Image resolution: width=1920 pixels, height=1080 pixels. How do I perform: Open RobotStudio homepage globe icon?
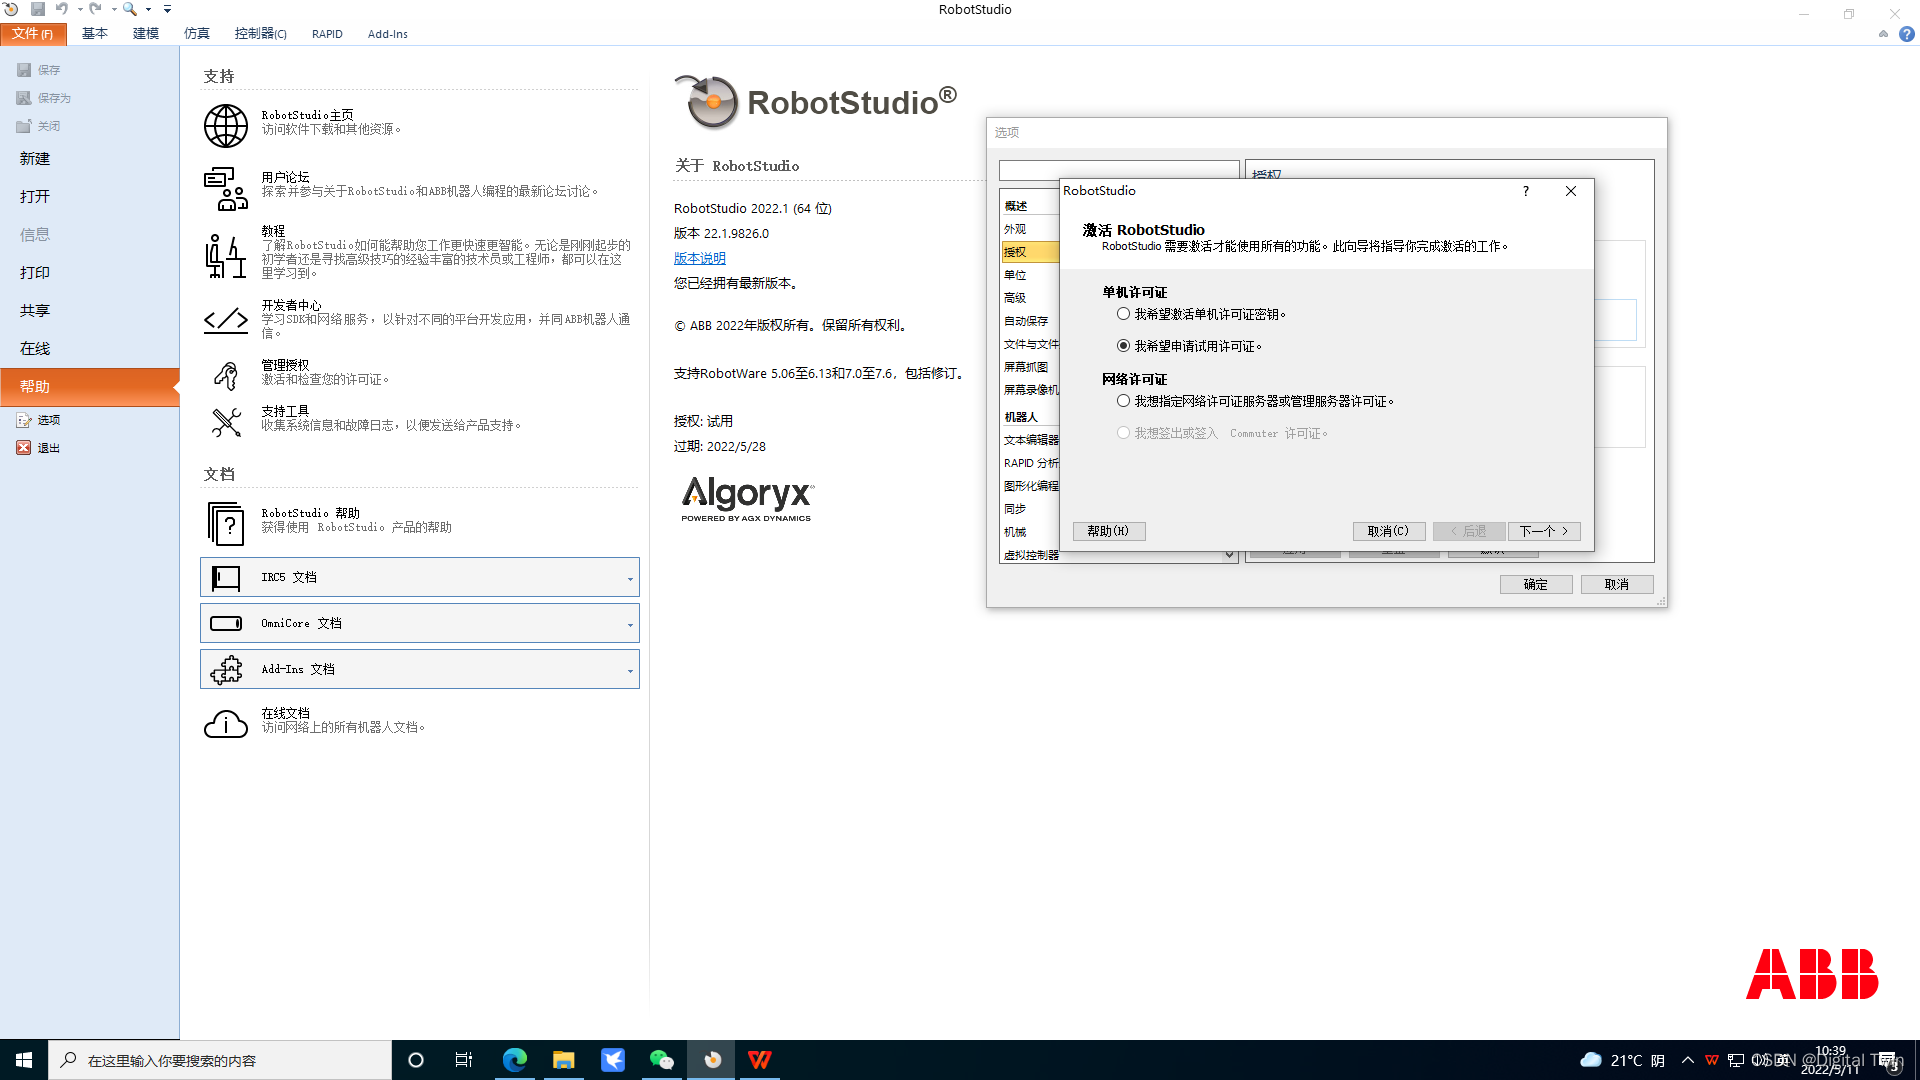[226, 126]
